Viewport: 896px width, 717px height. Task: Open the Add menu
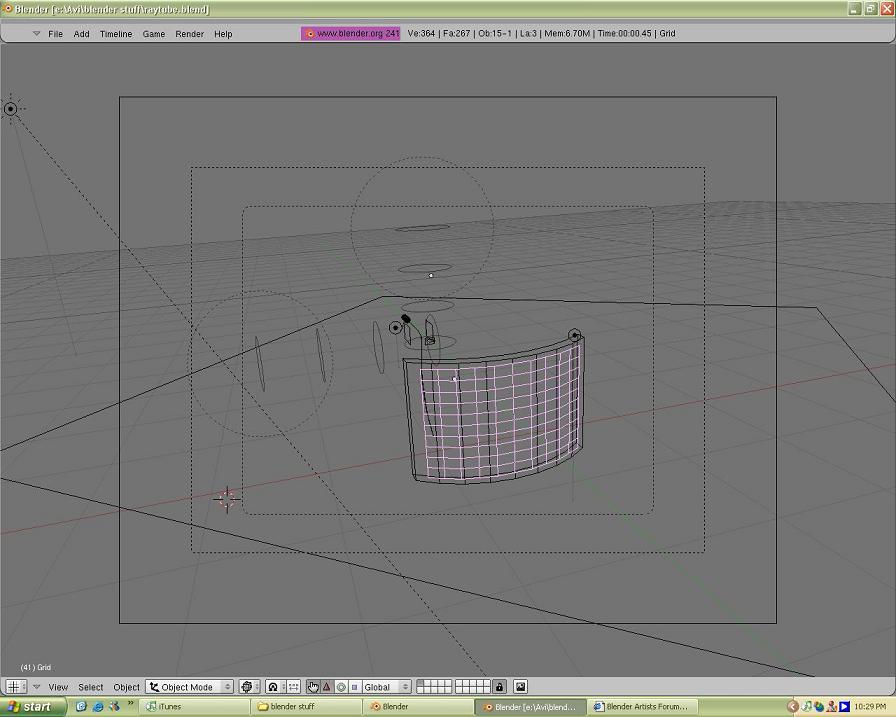pos(81,34)
